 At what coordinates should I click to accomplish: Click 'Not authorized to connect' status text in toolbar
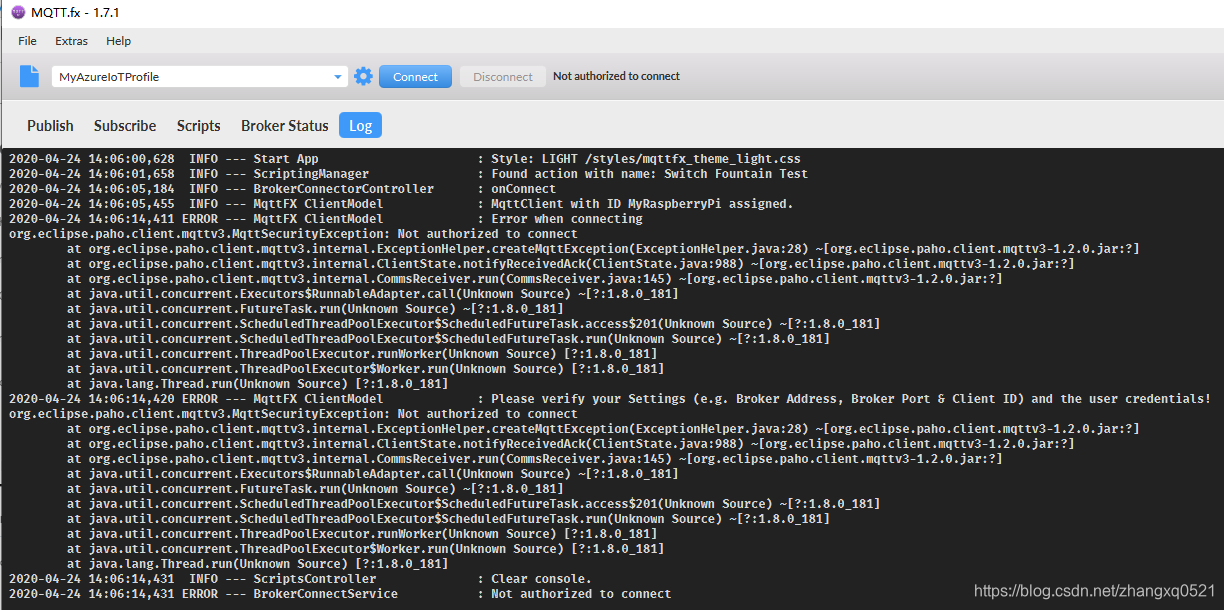pos(616,76)
